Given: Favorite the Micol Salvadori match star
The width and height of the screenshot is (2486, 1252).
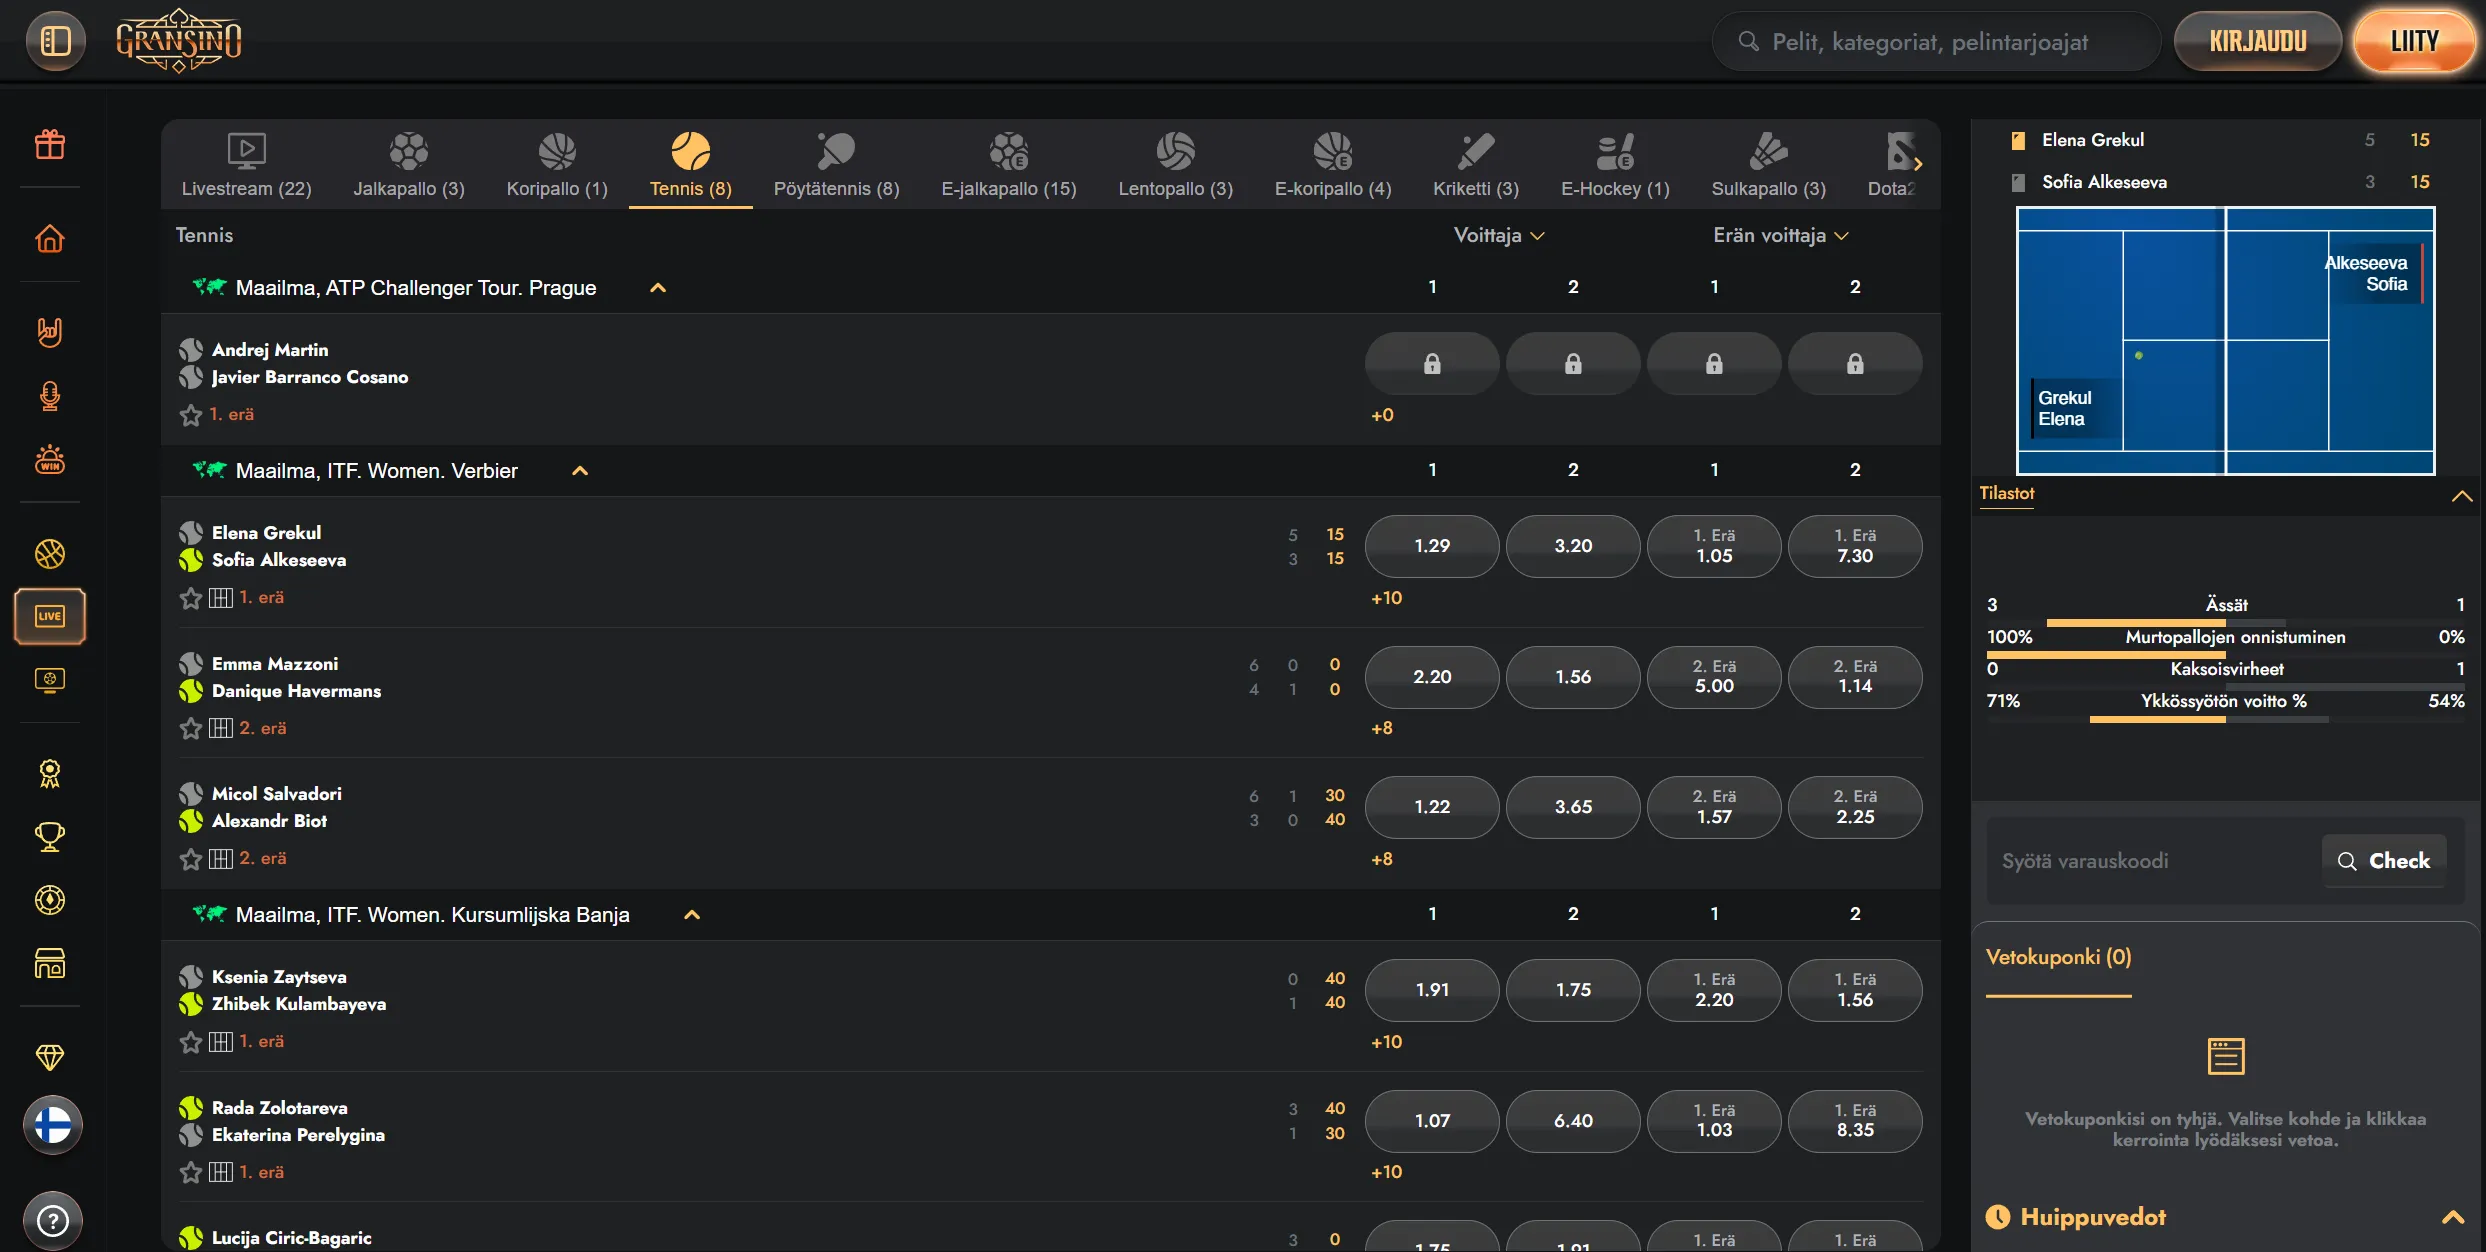Looking at the screenshot, I should [x=191, y=858].
